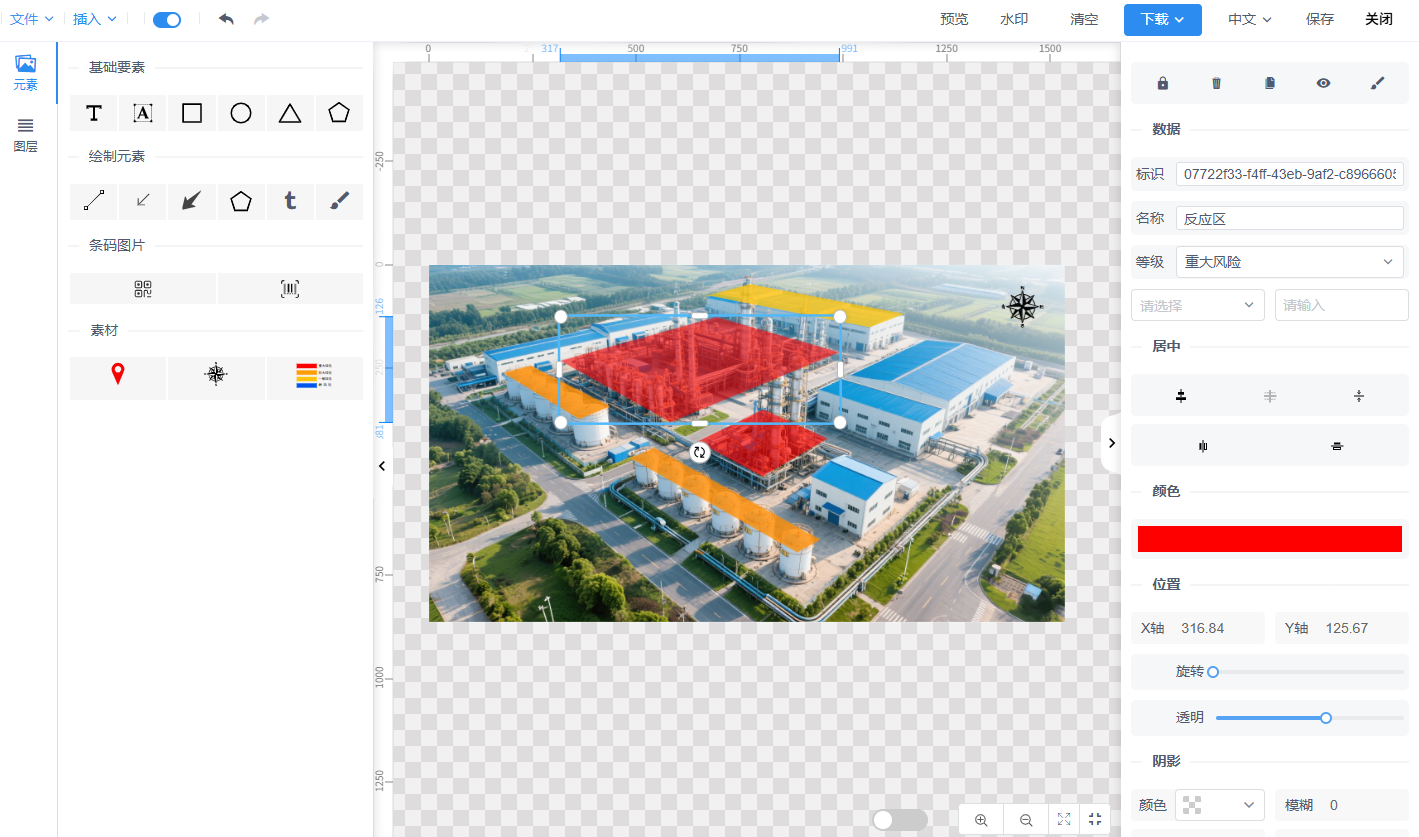1419x837 pixels.
Task: Add the red location pin material
Action: (118, 375)
